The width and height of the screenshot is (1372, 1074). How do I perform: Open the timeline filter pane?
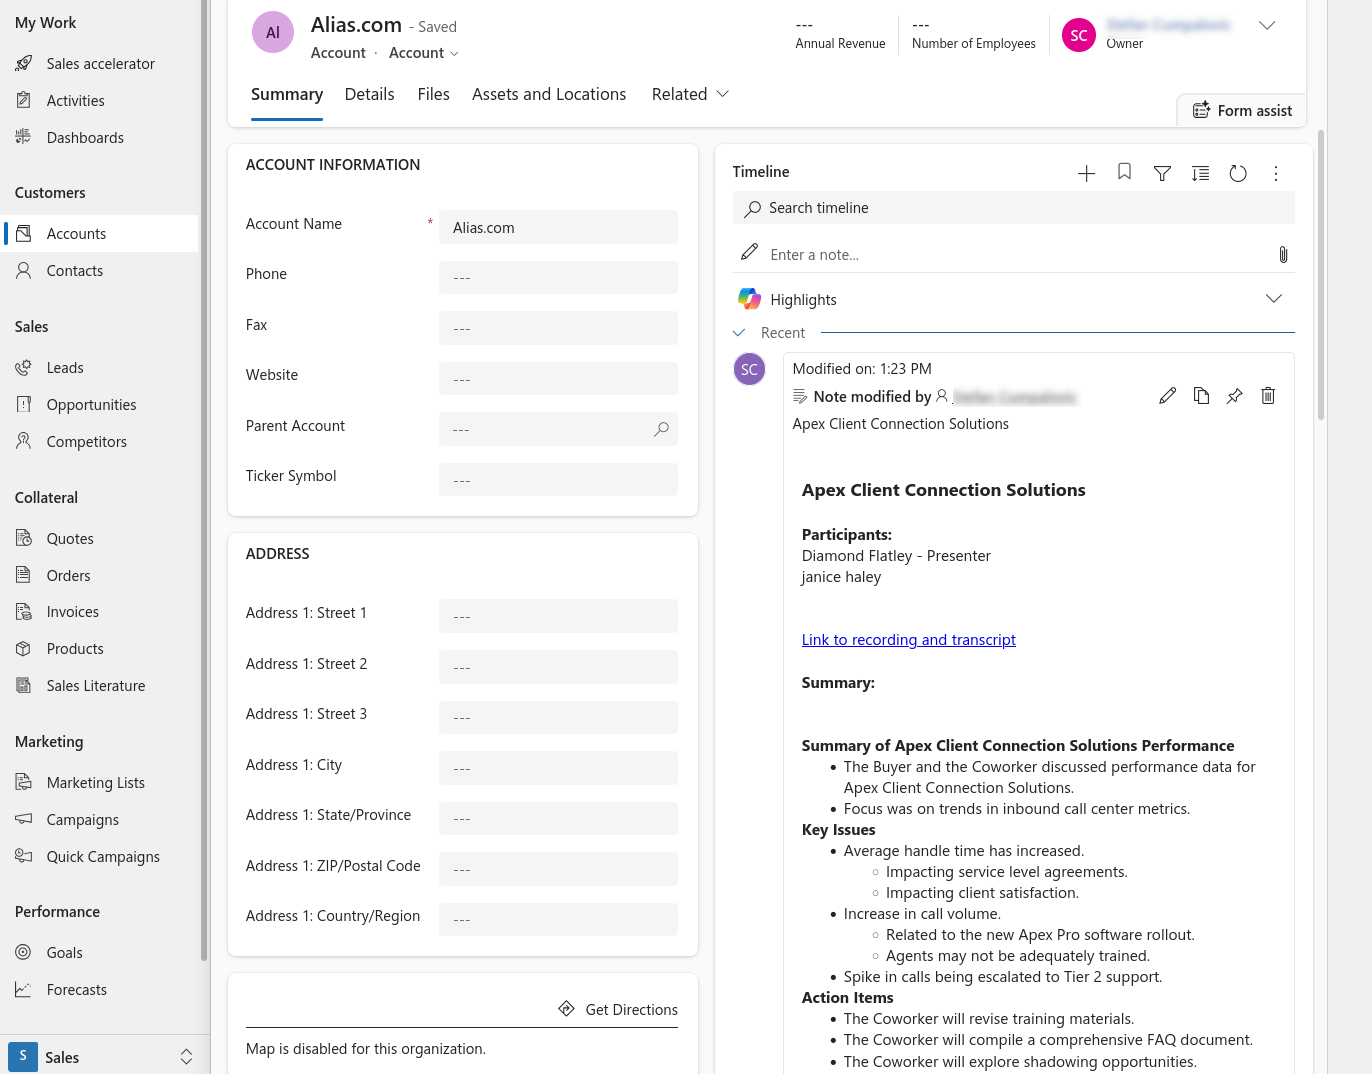coord(1162,173)
